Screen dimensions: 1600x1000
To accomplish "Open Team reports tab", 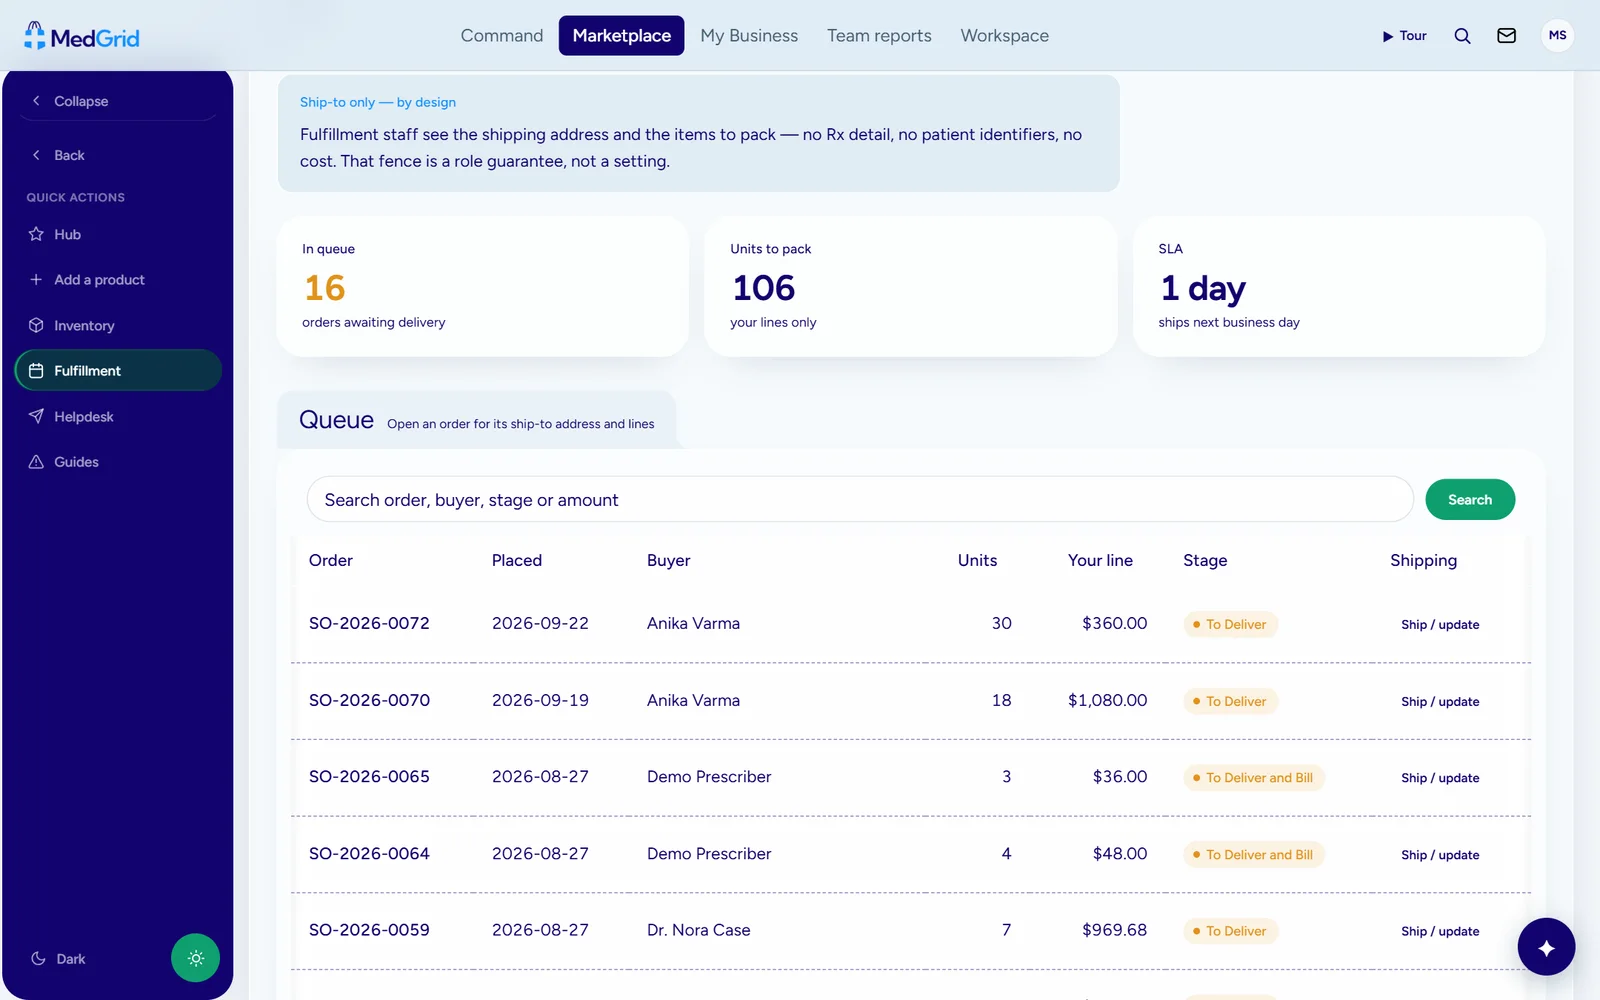I will pyautogui.click(x=879, y=36).
